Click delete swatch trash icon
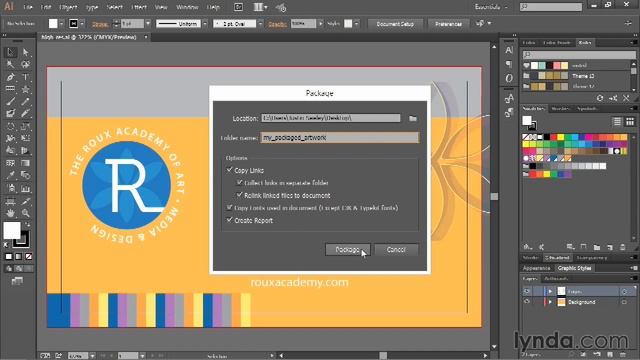Viewport: 640px width, 360px height. coord(622,247)
